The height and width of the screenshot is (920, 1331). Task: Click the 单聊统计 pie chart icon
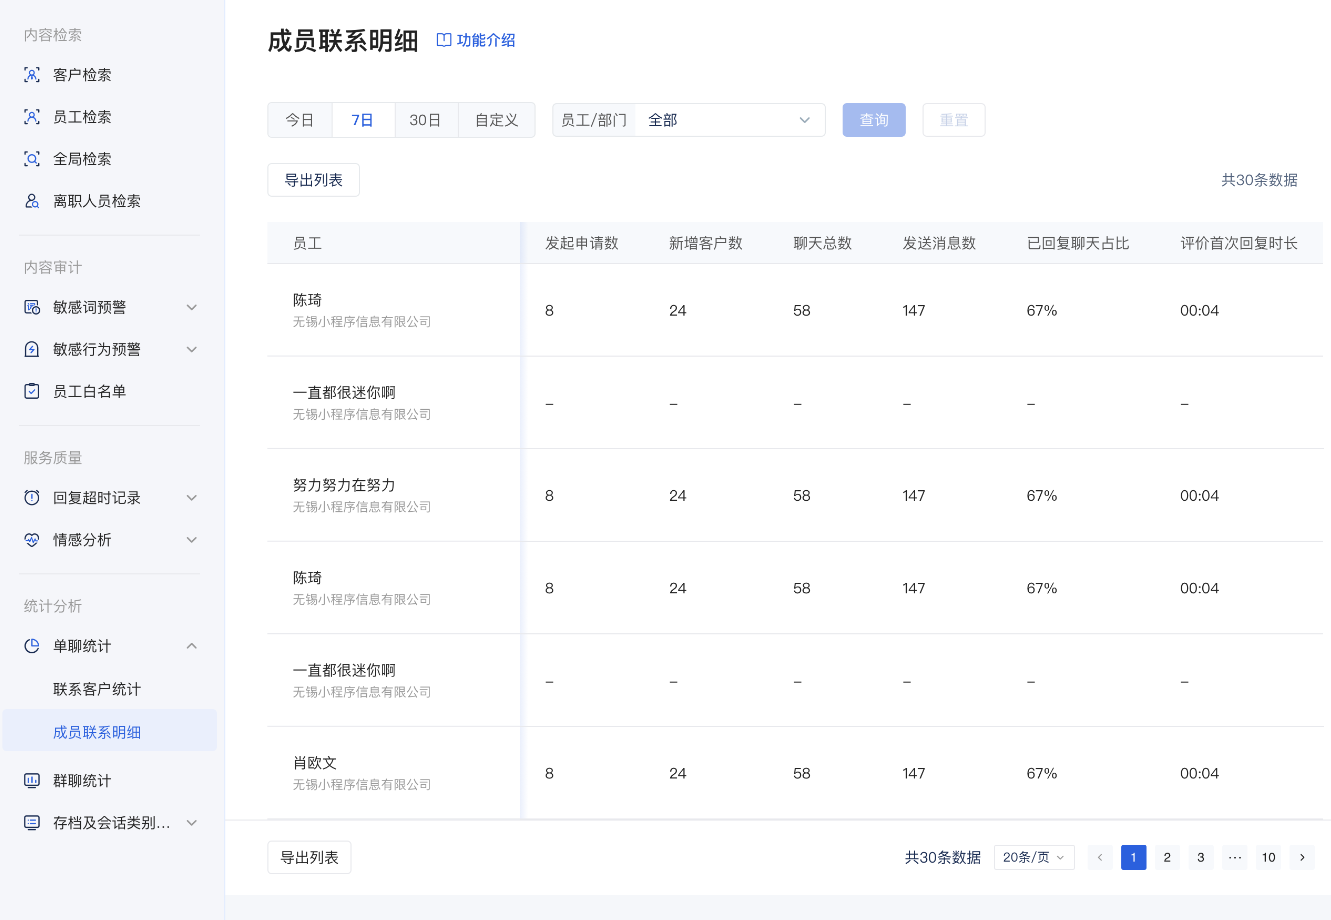click(x=32, y=646)
